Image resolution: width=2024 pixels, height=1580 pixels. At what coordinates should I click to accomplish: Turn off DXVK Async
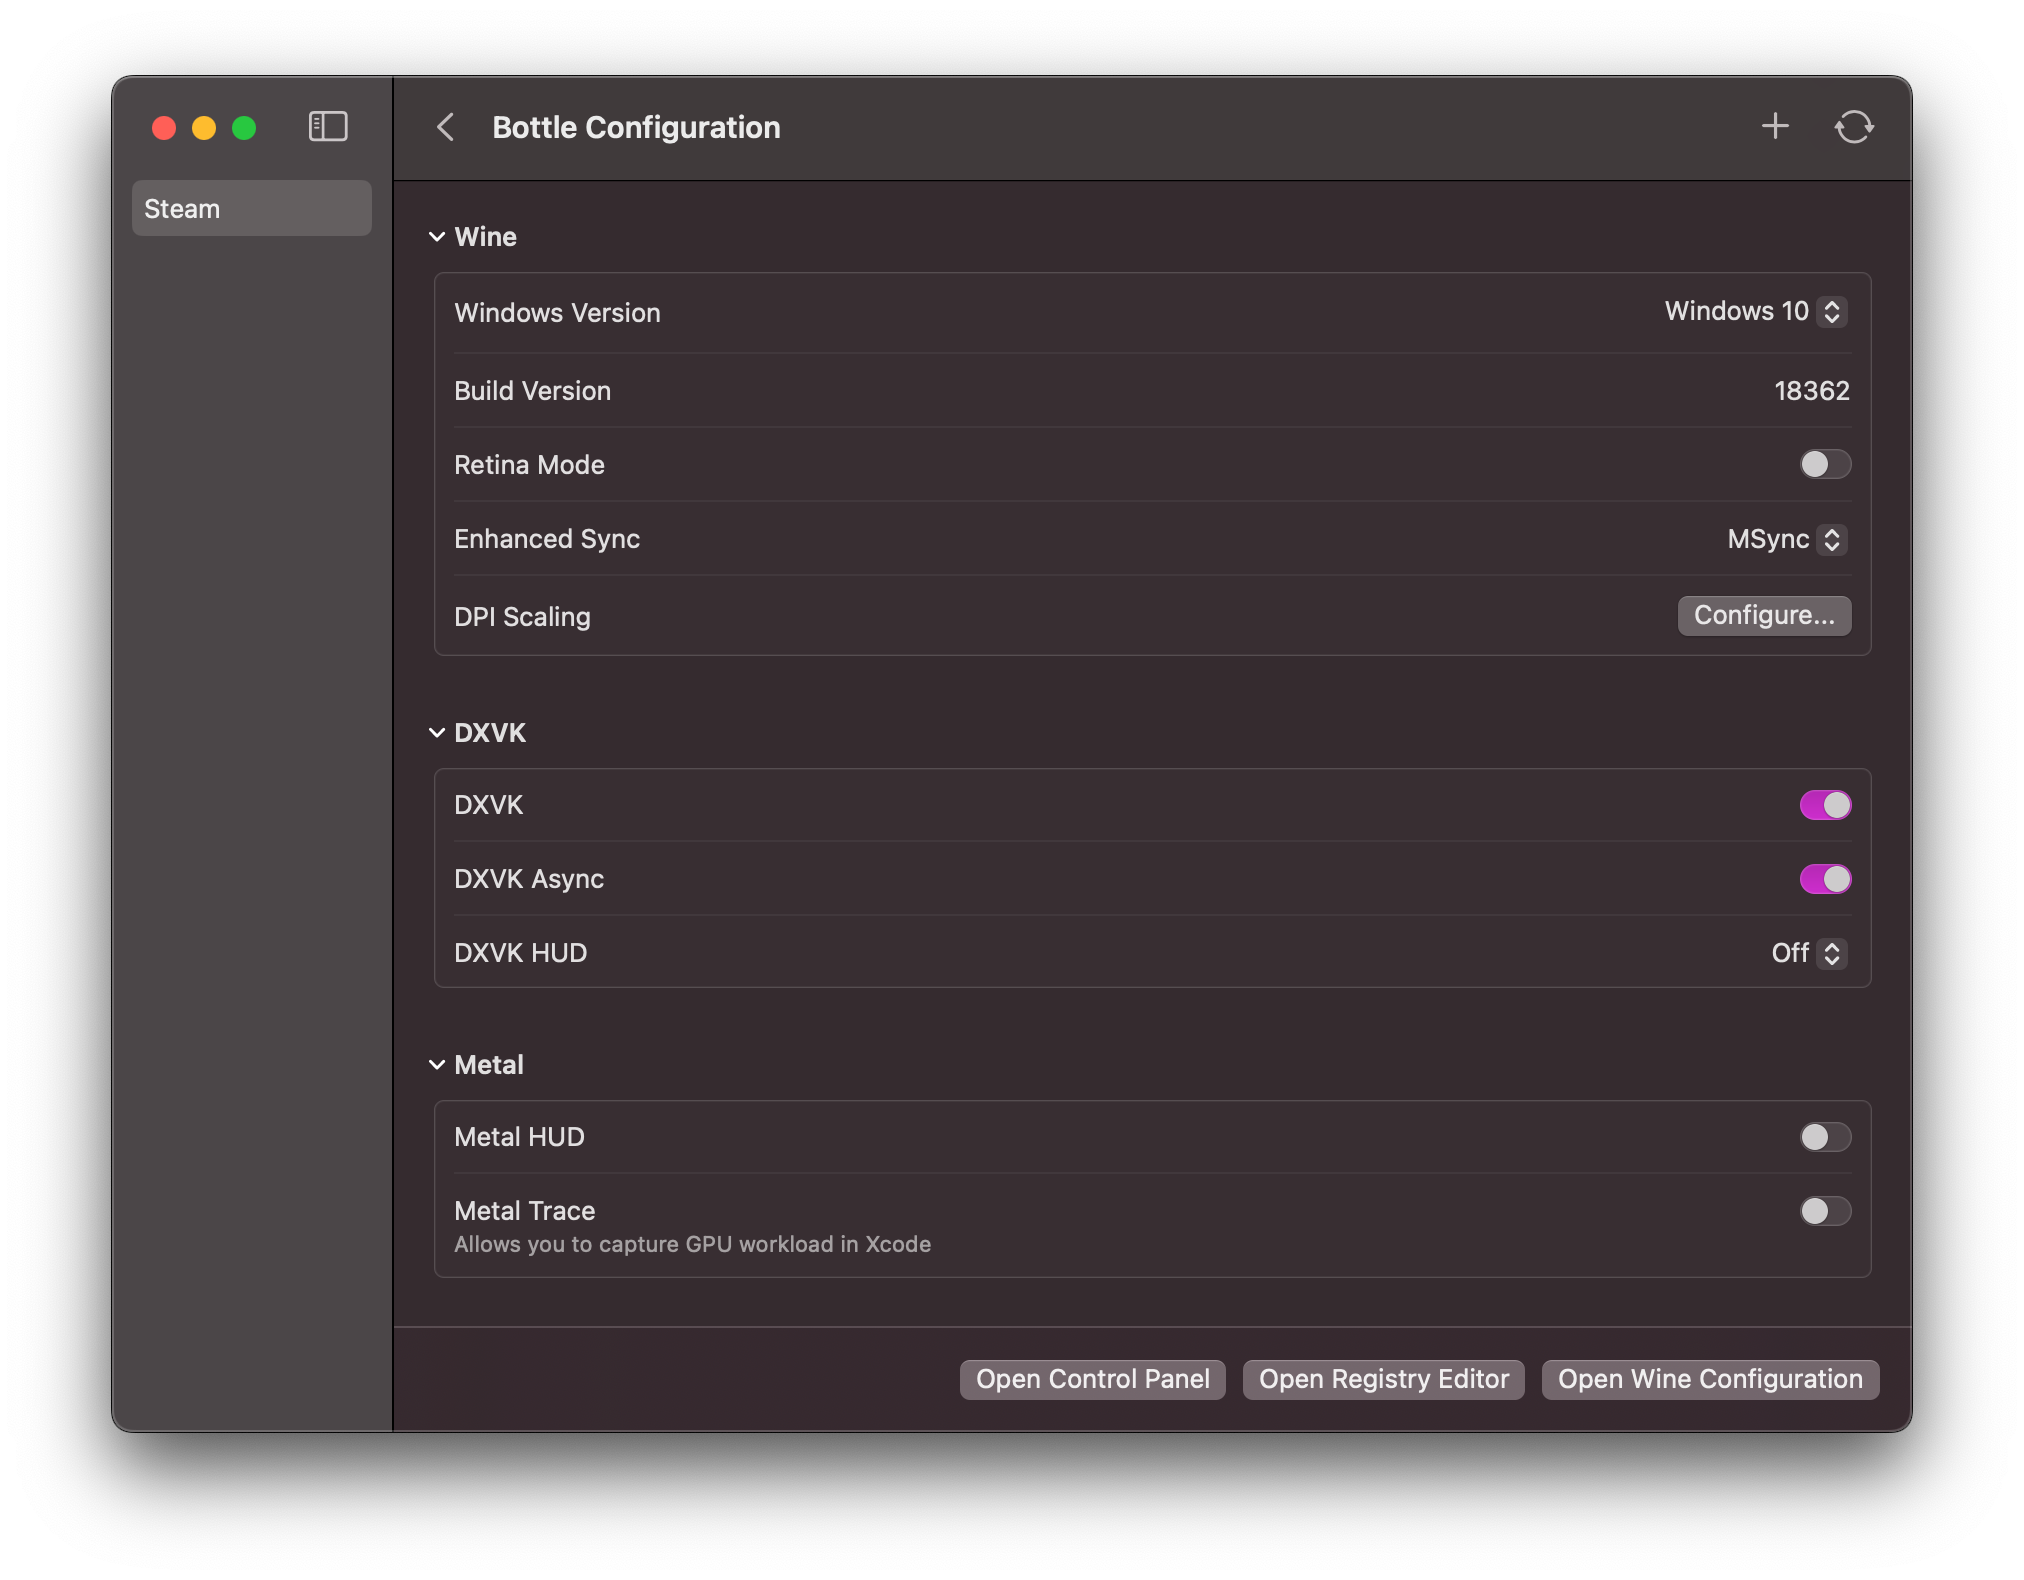(1824, 879)
